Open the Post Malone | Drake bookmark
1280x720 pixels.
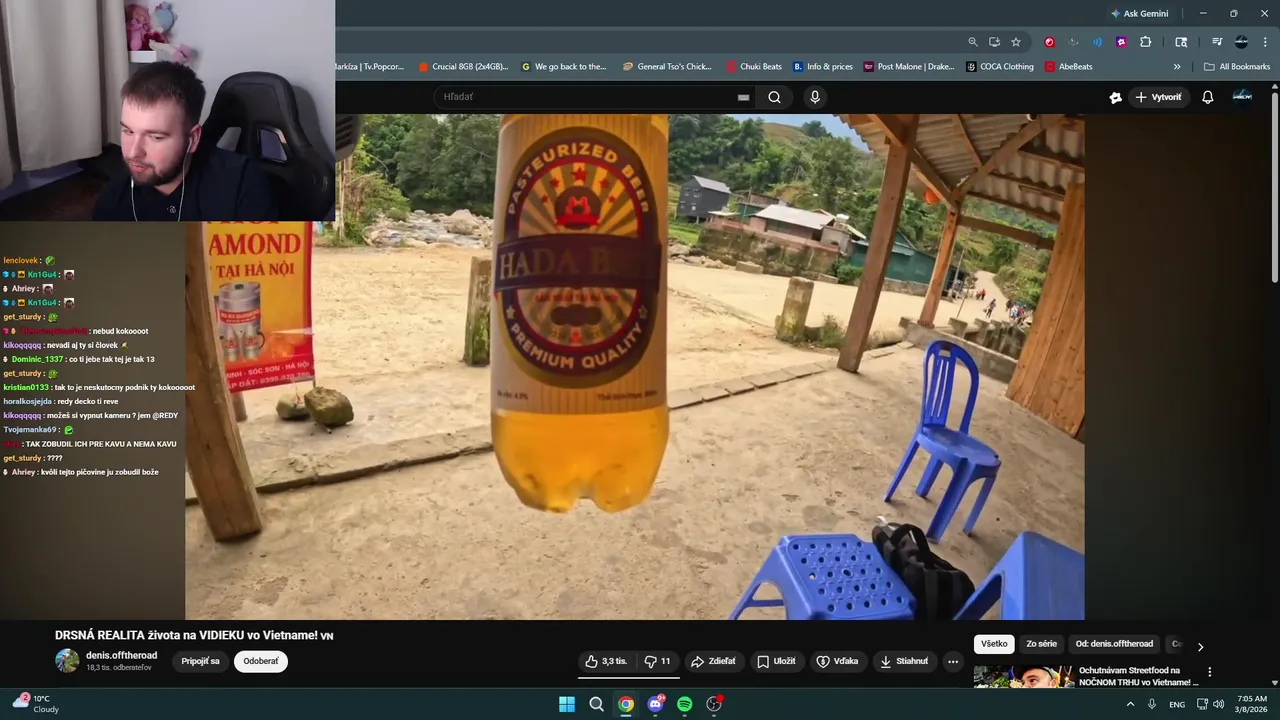909,67
